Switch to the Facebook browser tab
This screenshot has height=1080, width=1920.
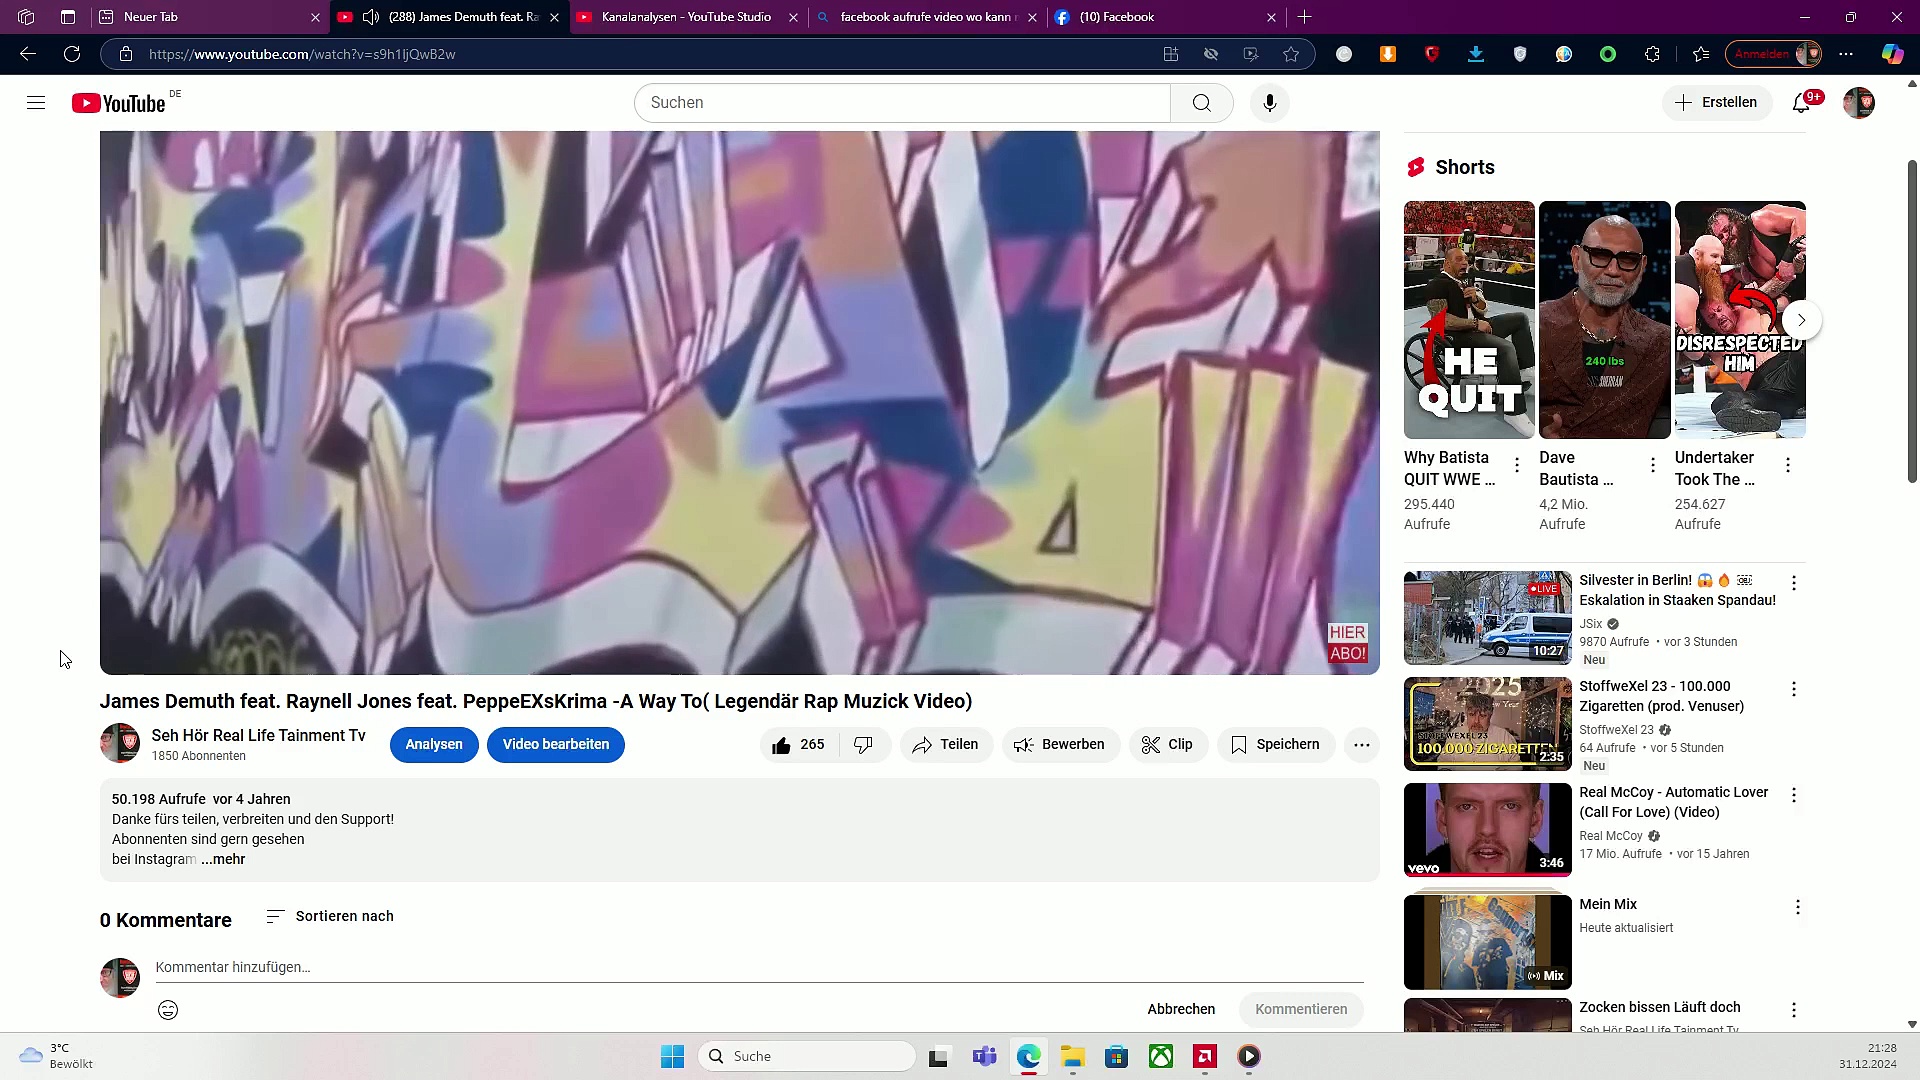tap(1116, 17)
